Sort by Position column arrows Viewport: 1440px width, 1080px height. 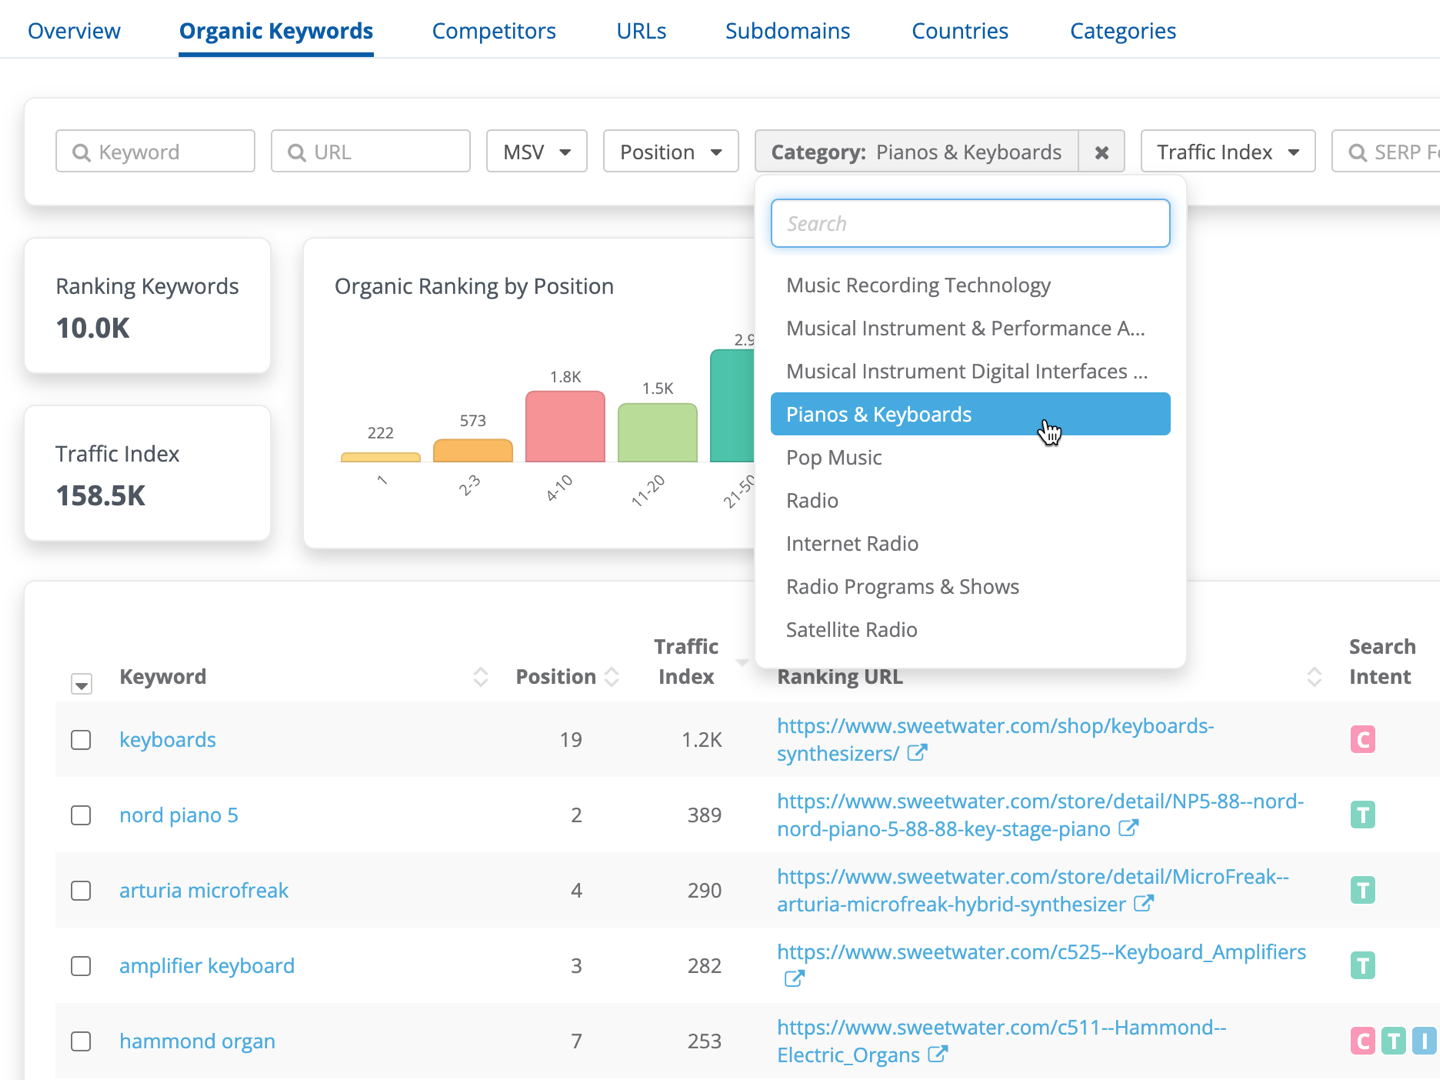tap(612, 677)
